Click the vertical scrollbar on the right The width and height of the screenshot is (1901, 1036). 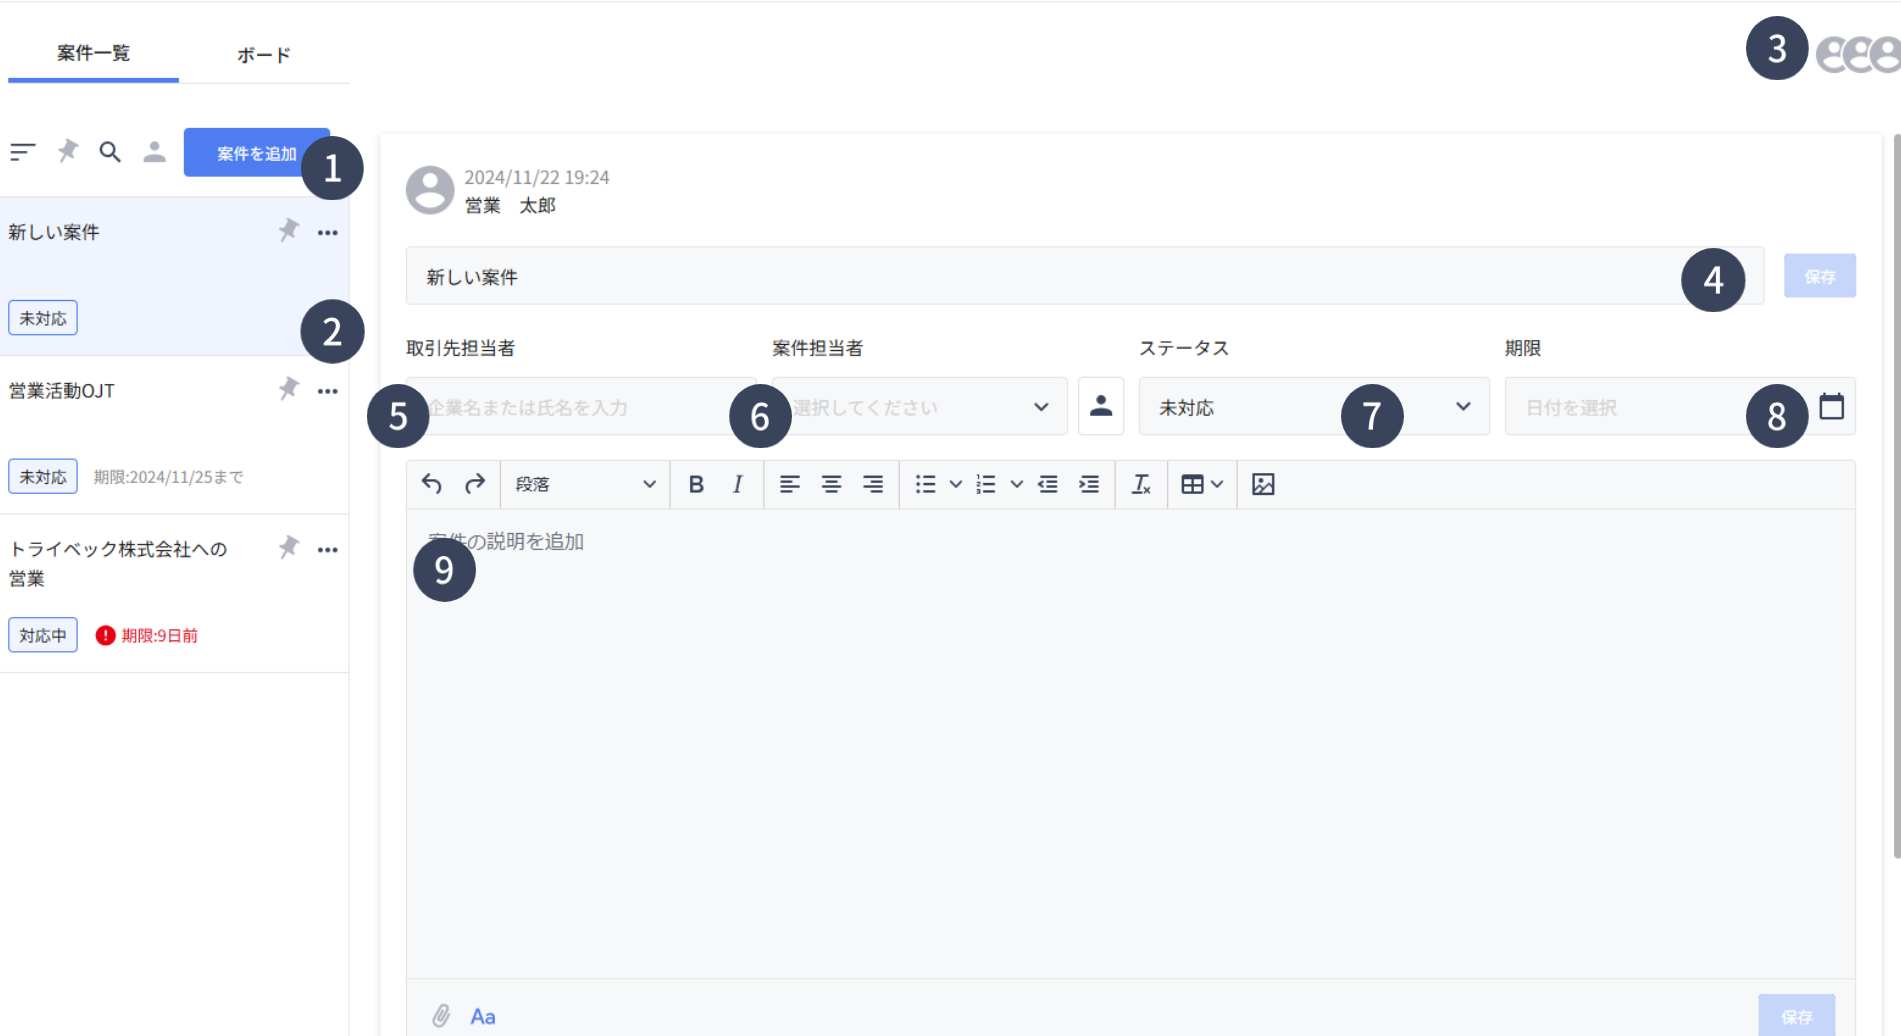(1896, 500)
